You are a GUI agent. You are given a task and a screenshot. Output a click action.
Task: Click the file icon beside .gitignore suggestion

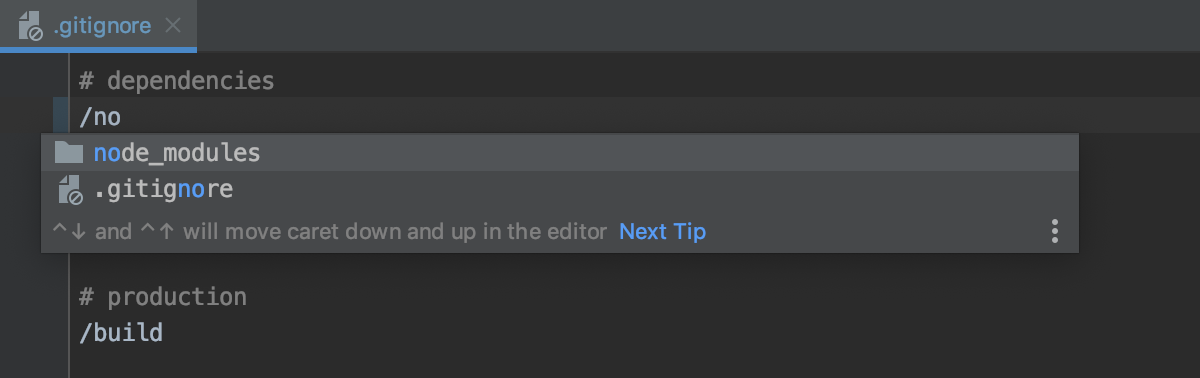pyautogui.click(x=69, y=189)
